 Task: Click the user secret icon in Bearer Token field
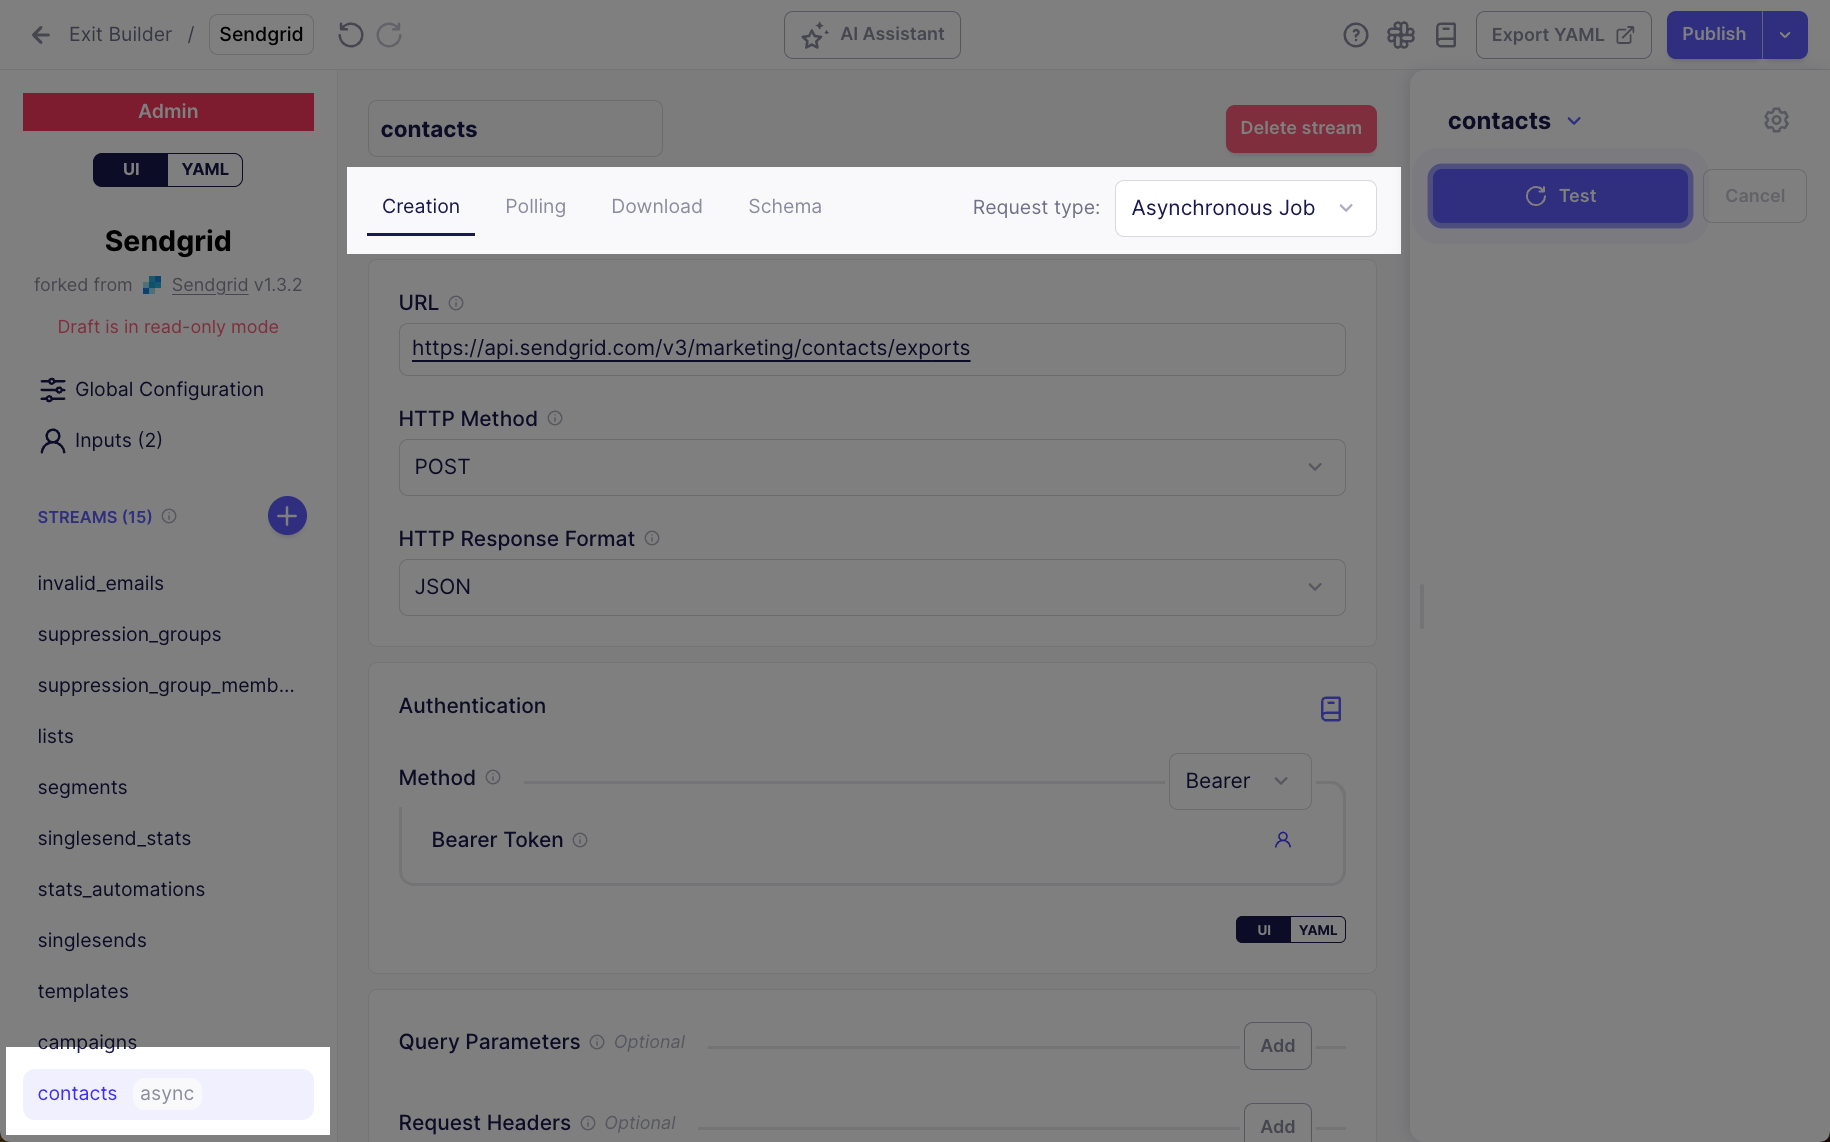coord(1283,840)
